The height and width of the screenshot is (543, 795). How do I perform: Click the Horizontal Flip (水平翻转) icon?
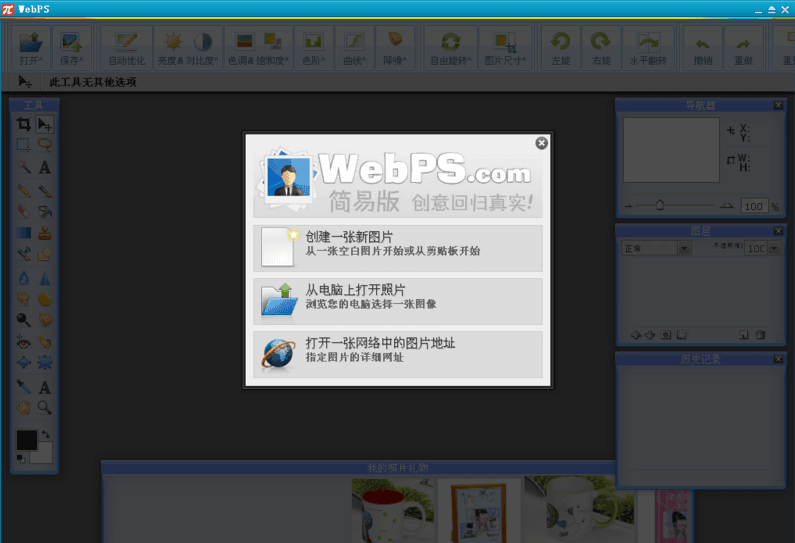(x=649, y=46)
